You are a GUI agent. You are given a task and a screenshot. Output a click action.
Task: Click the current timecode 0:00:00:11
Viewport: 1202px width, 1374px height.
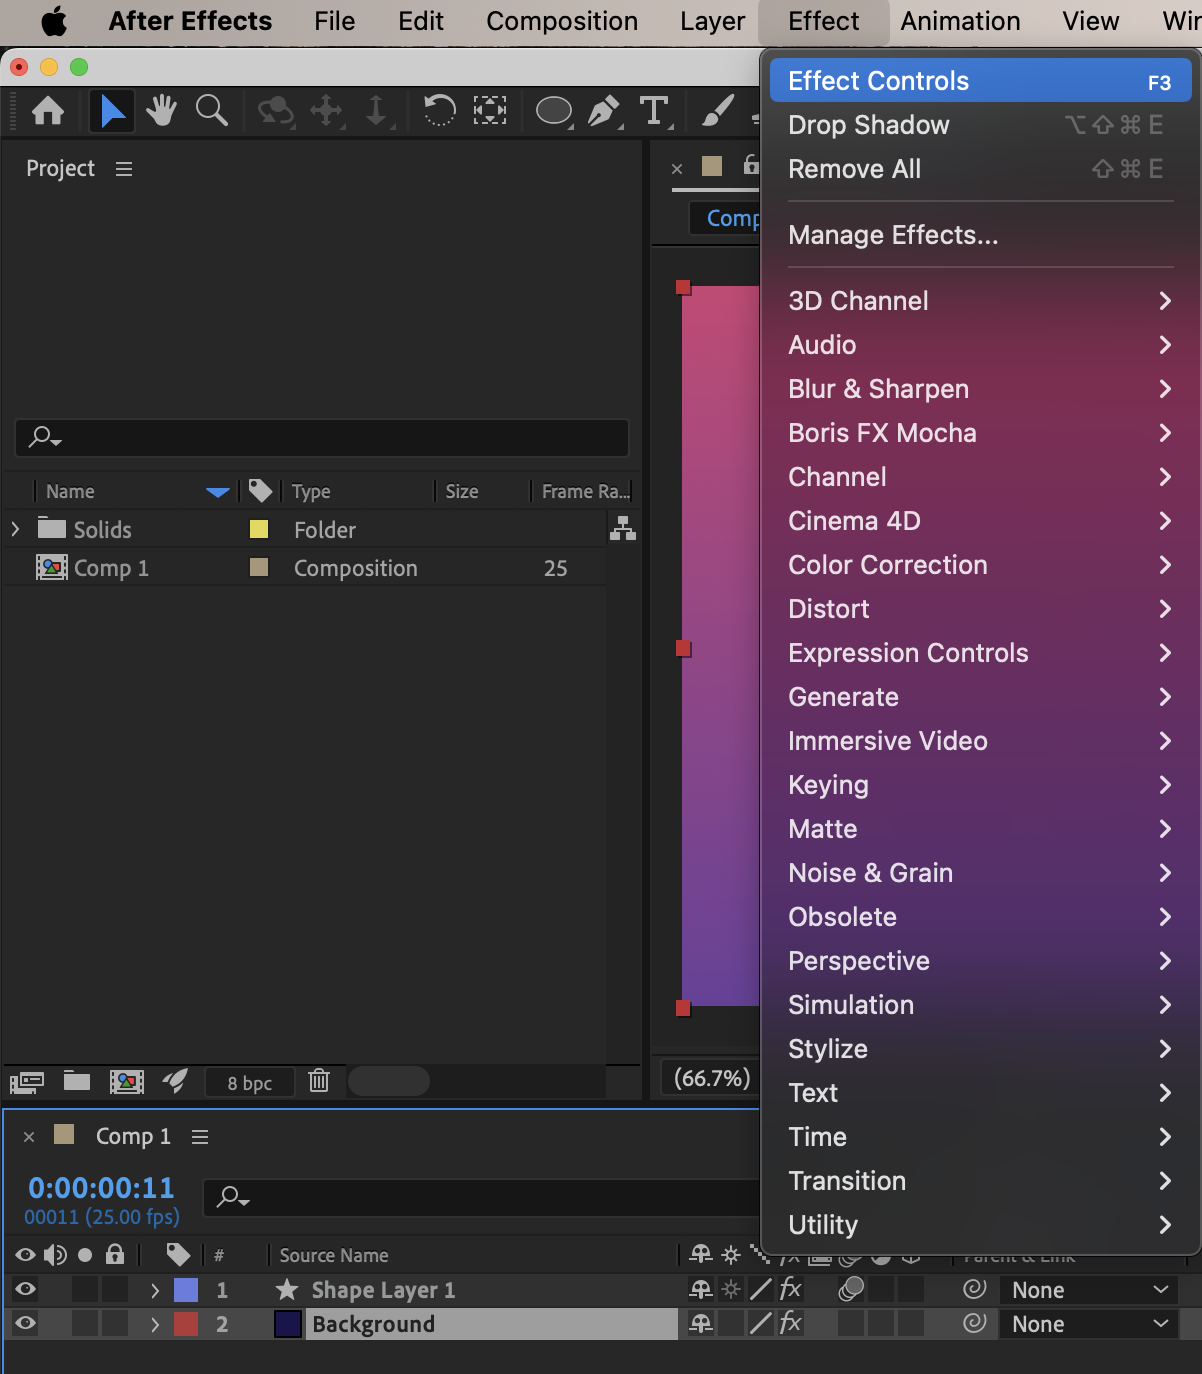pyautogui.click(x=101, y=1188)
